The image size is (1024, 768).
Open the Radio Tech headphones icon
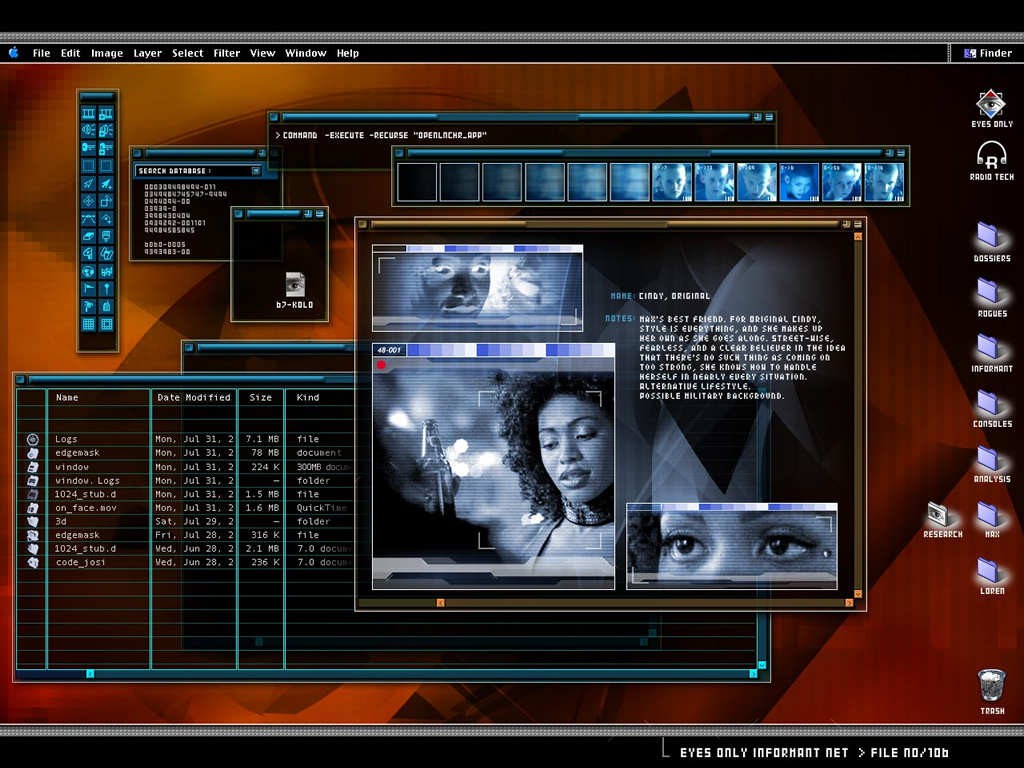991,155
